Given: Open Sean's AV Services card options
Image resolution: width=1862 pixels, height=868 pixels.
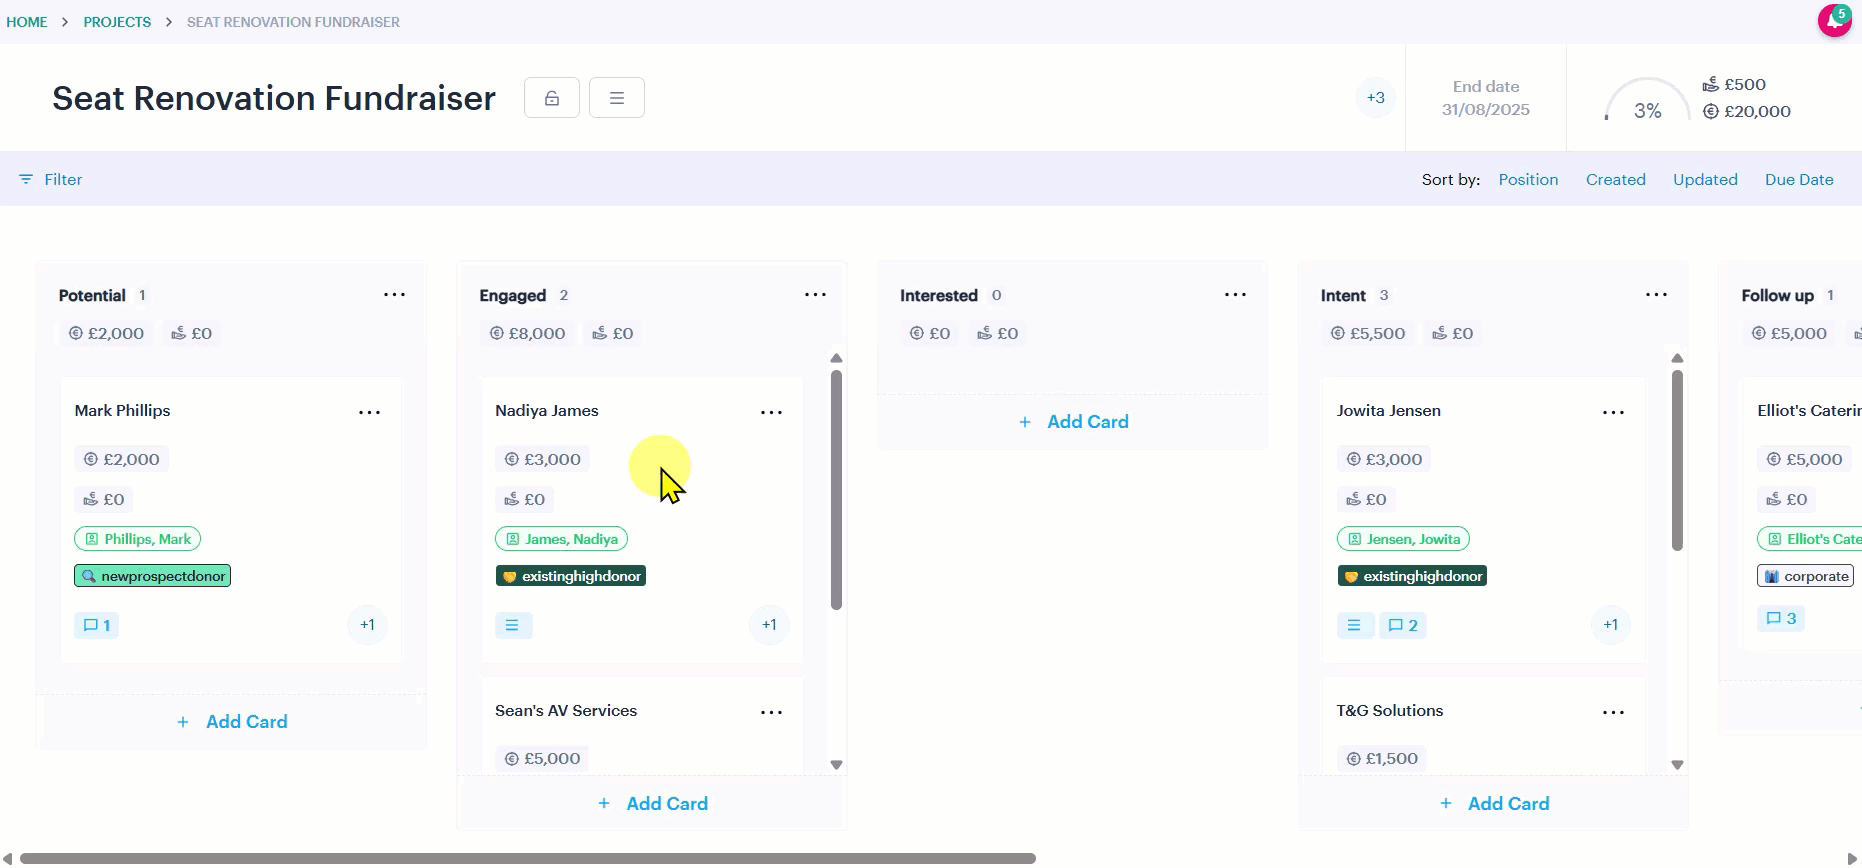Looking at the screenshot, I should (771, 712).
